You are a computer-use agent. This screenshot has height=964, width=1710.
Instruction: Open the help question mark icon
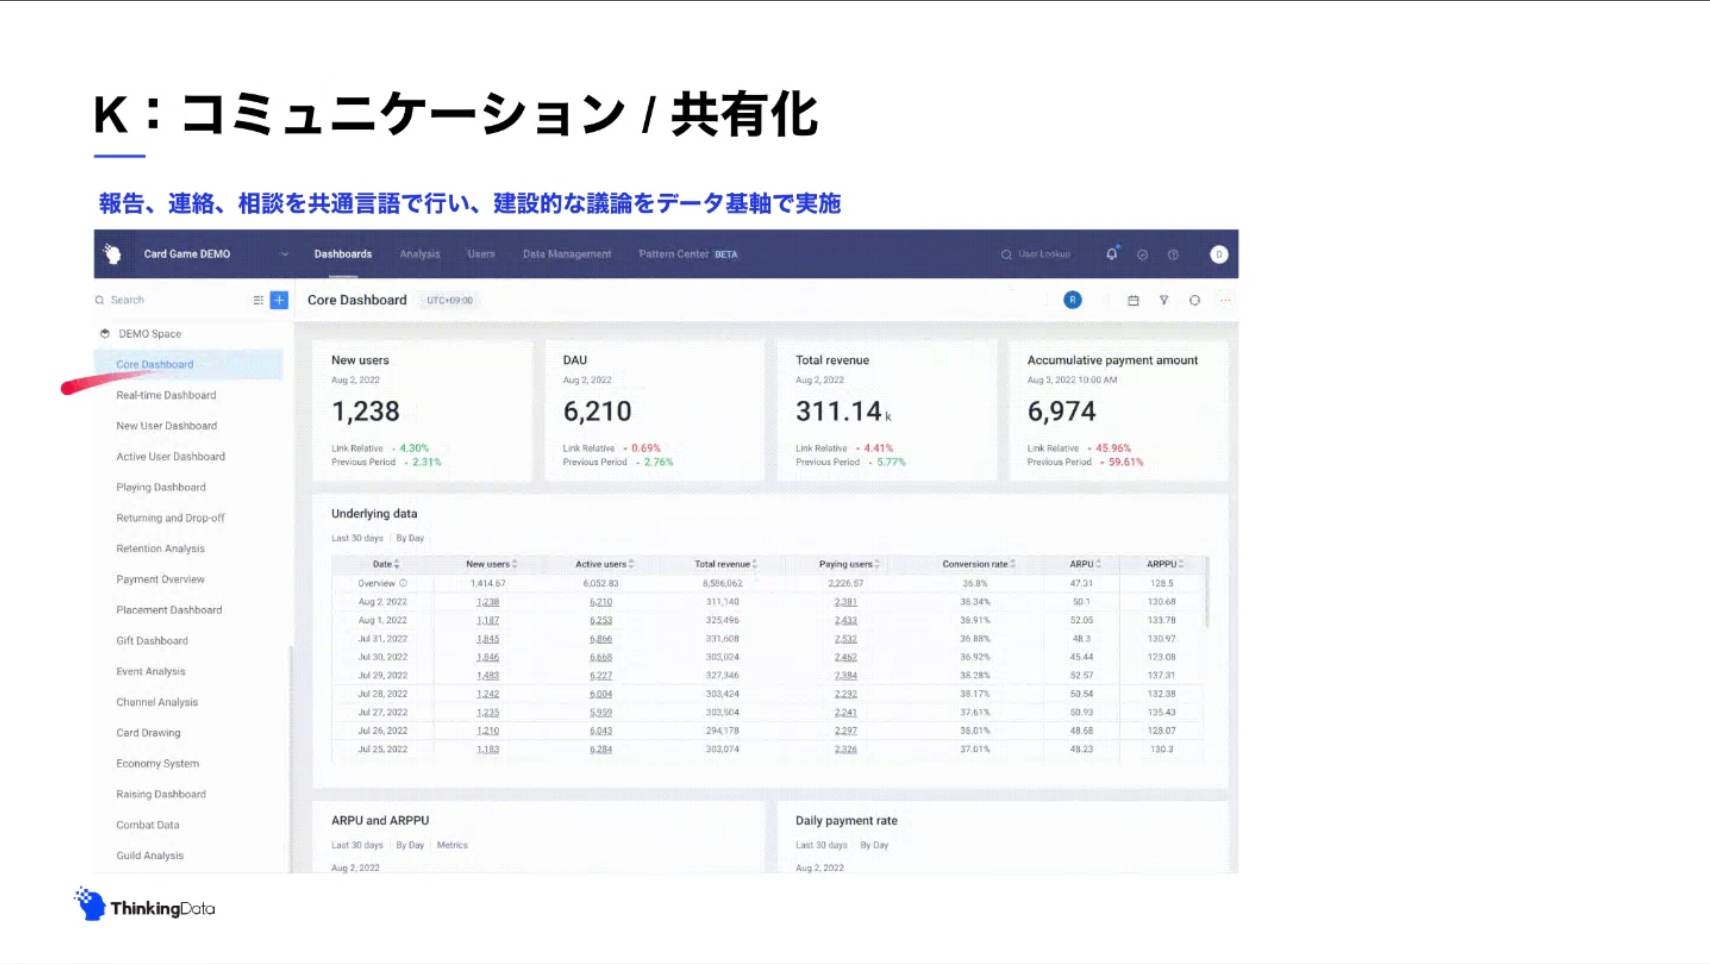pyautogui.click(x=1173, y=255)
